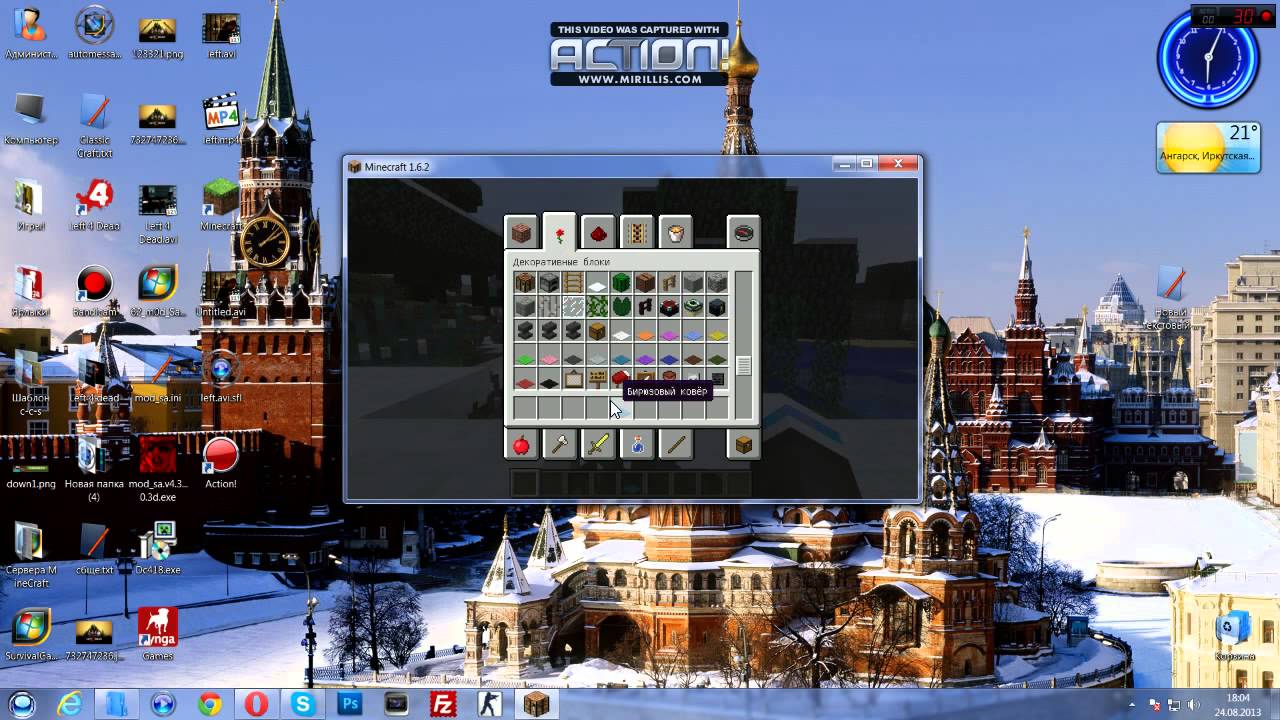This screenshot has width=1280, height=720.
Task: Select the ladder item
Action: [x=573, y=282]
